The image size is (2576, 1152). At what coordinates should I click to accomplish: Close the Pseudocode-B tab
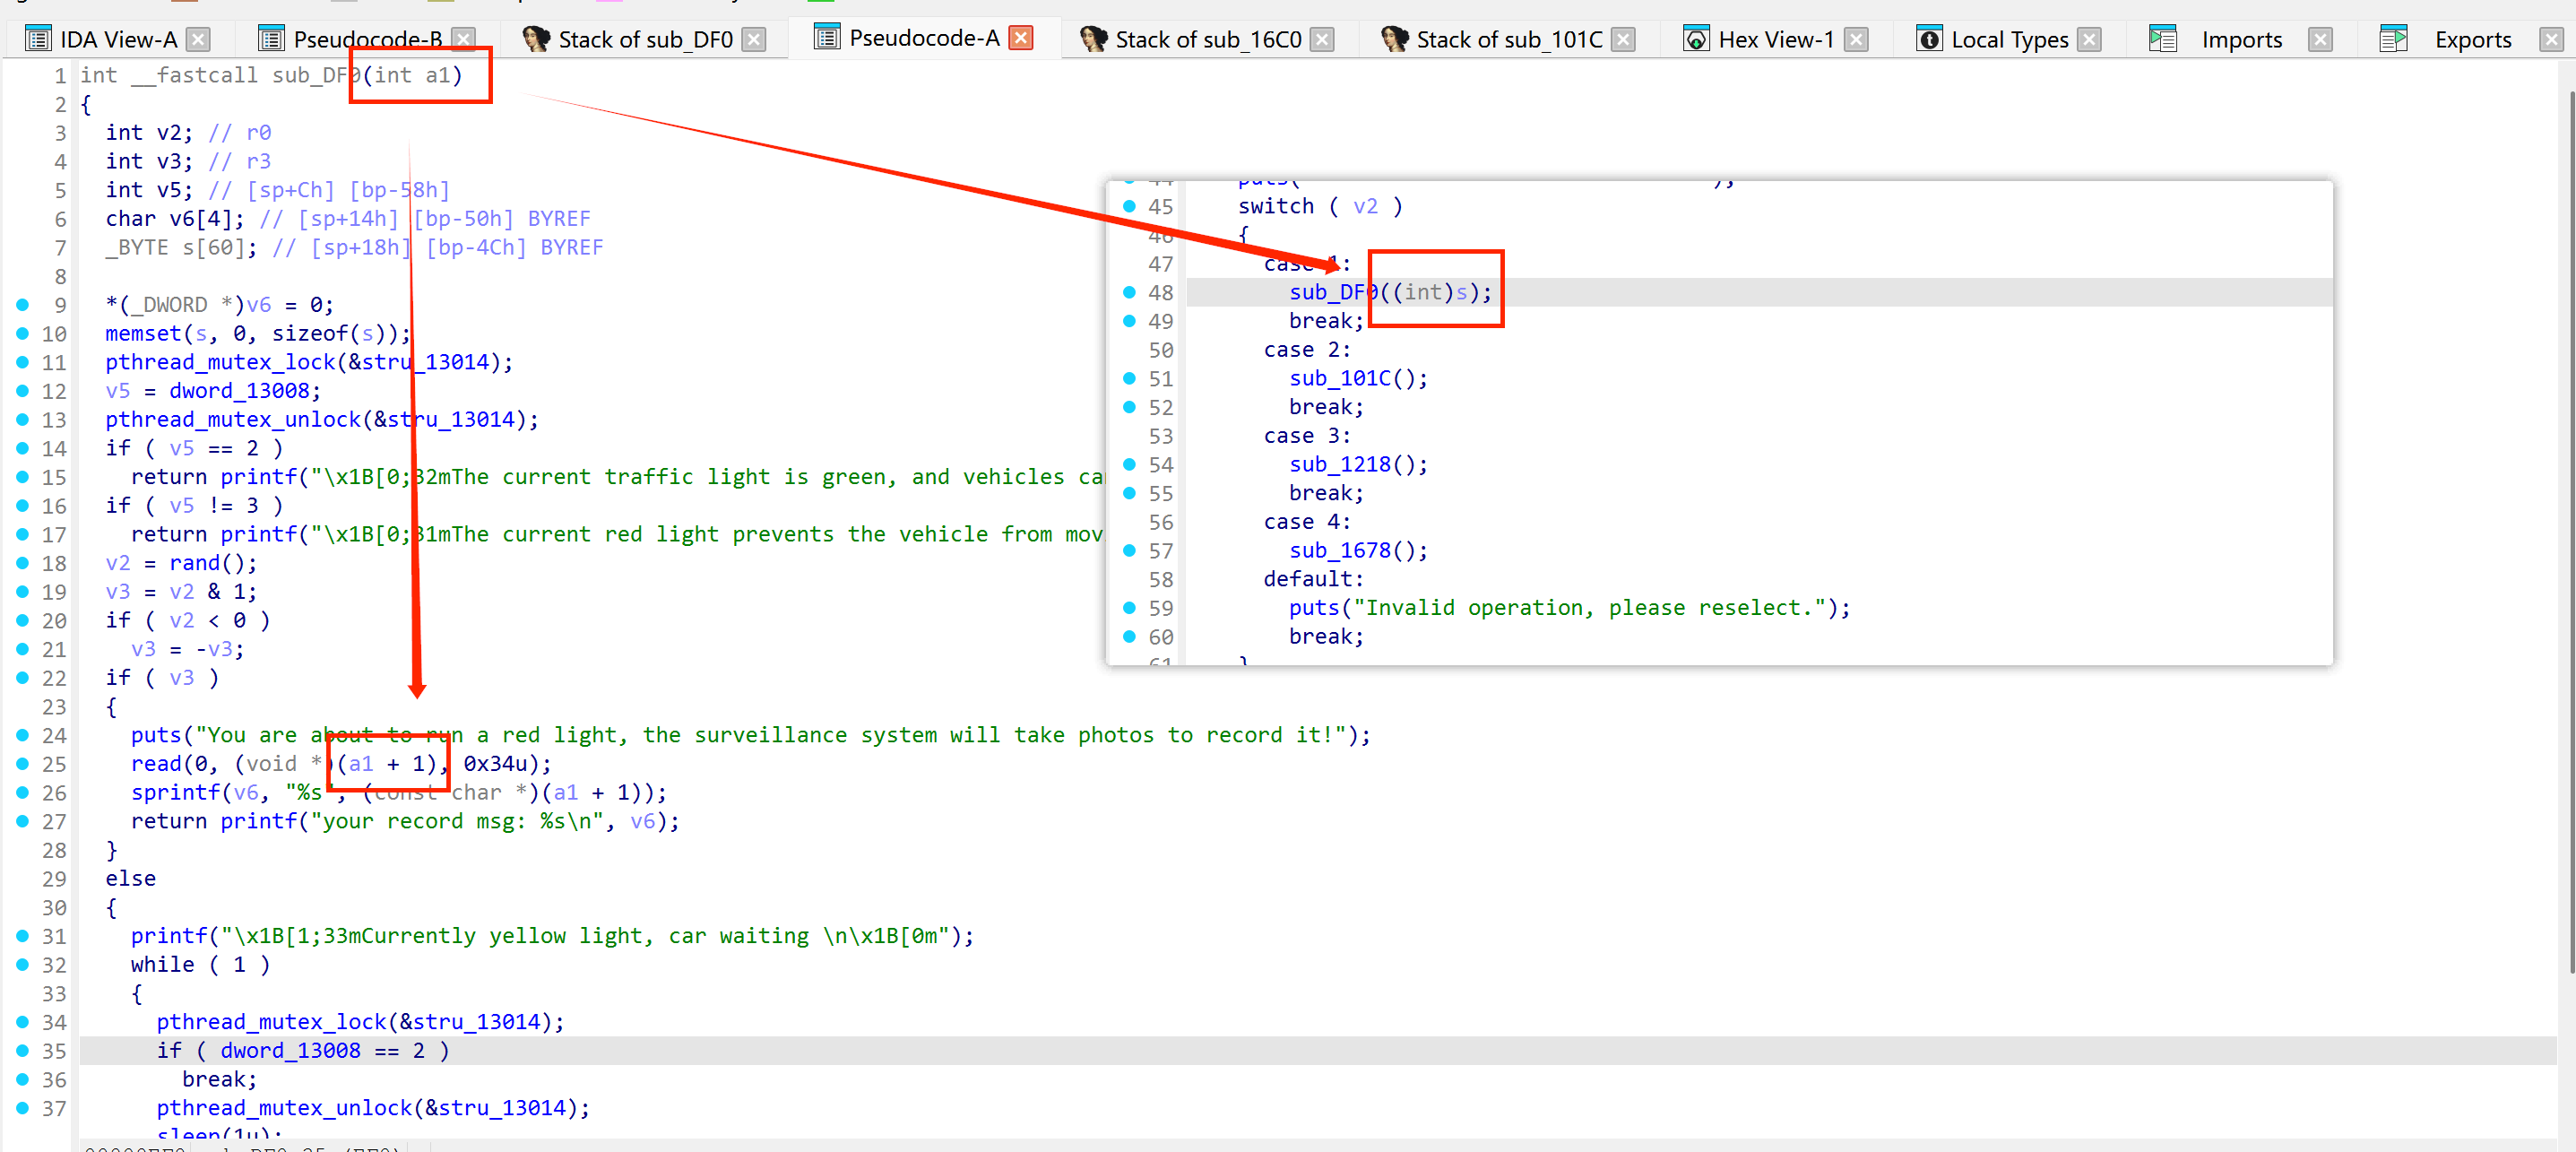coord(463,40)
